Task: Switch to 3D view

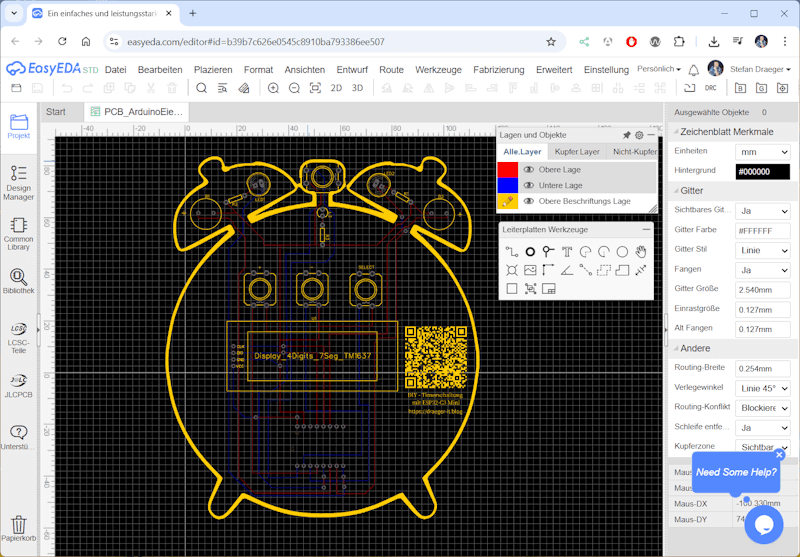Action: click(x=358, y=88)
